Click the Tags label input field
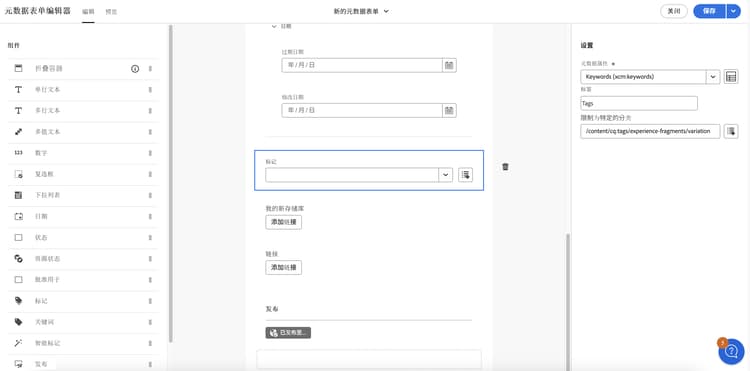The width and height of the screenshot is (750, 371). [x=639, y=103]
